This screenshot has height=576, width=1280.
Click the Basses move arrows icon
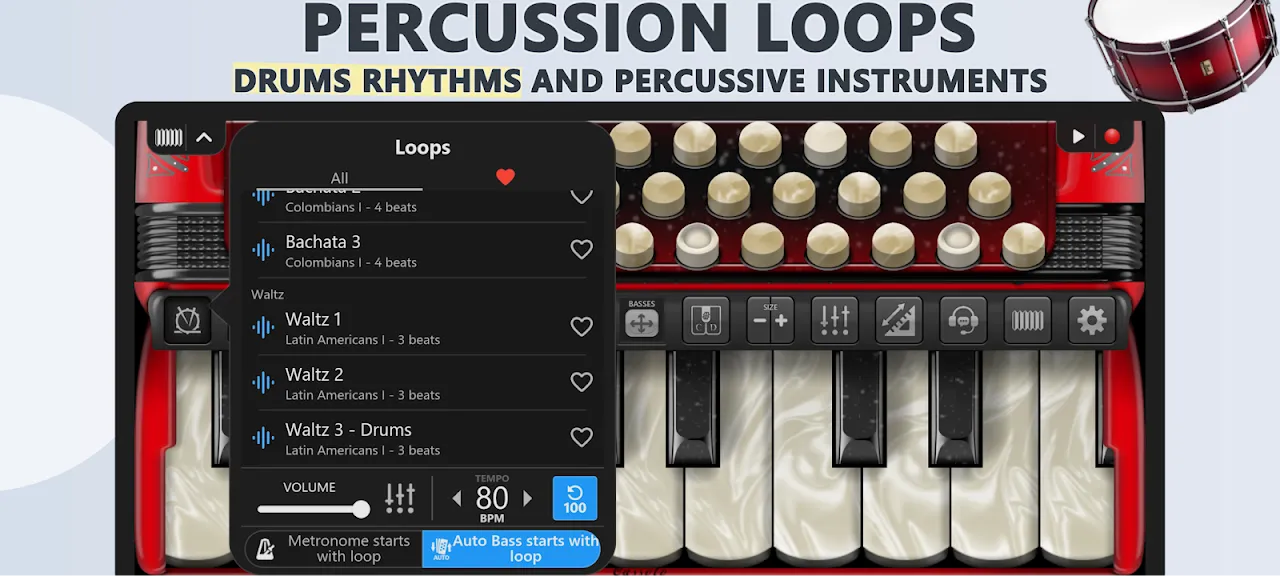[x=642, y=321]
